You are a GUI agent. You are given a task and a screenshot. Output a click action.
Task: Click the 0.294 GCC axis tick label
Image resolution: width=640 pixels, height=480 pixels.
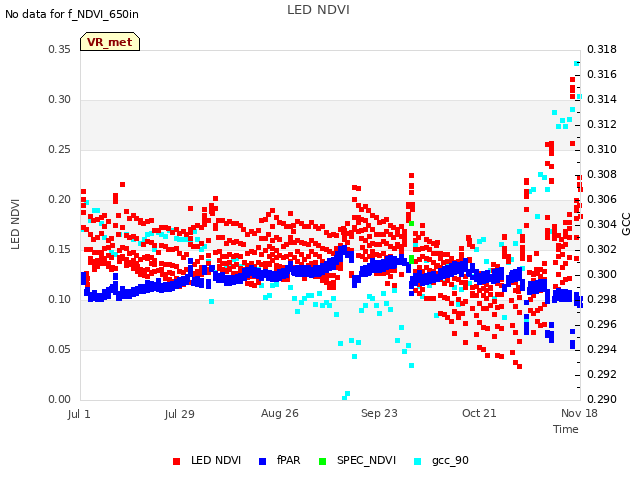(x=602, y=349)
